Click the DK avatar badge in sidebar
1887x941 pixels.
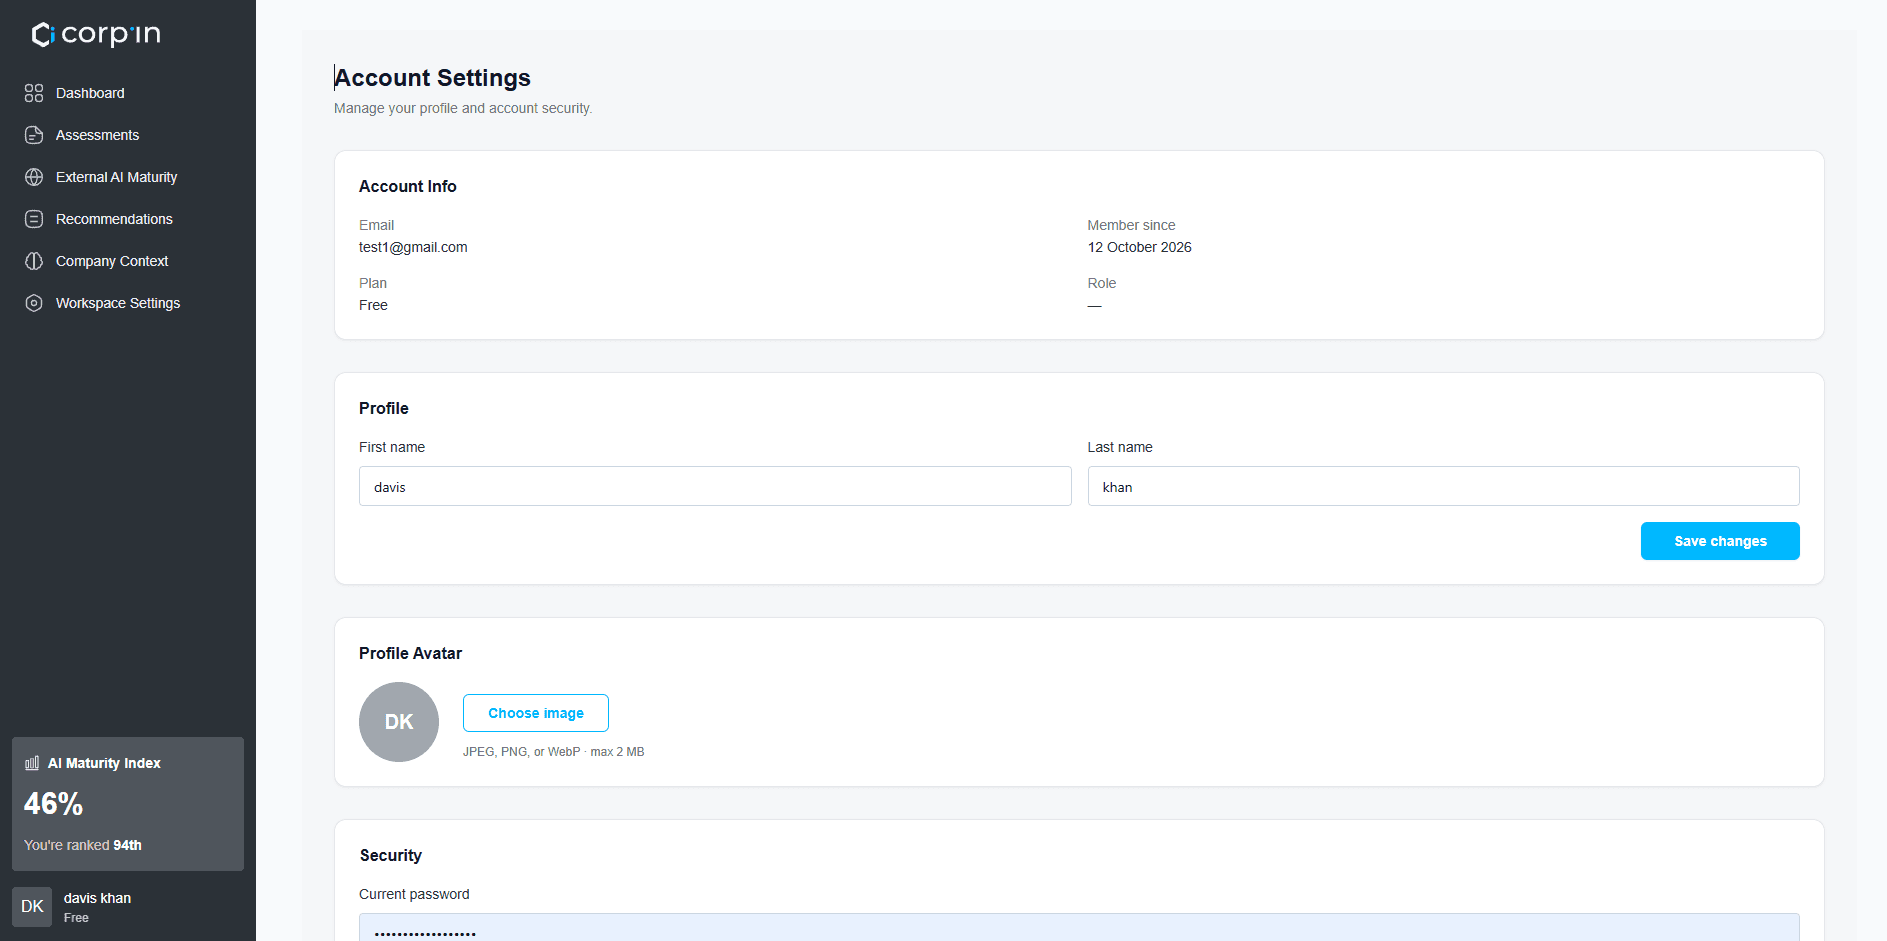(x=32, y=906)
